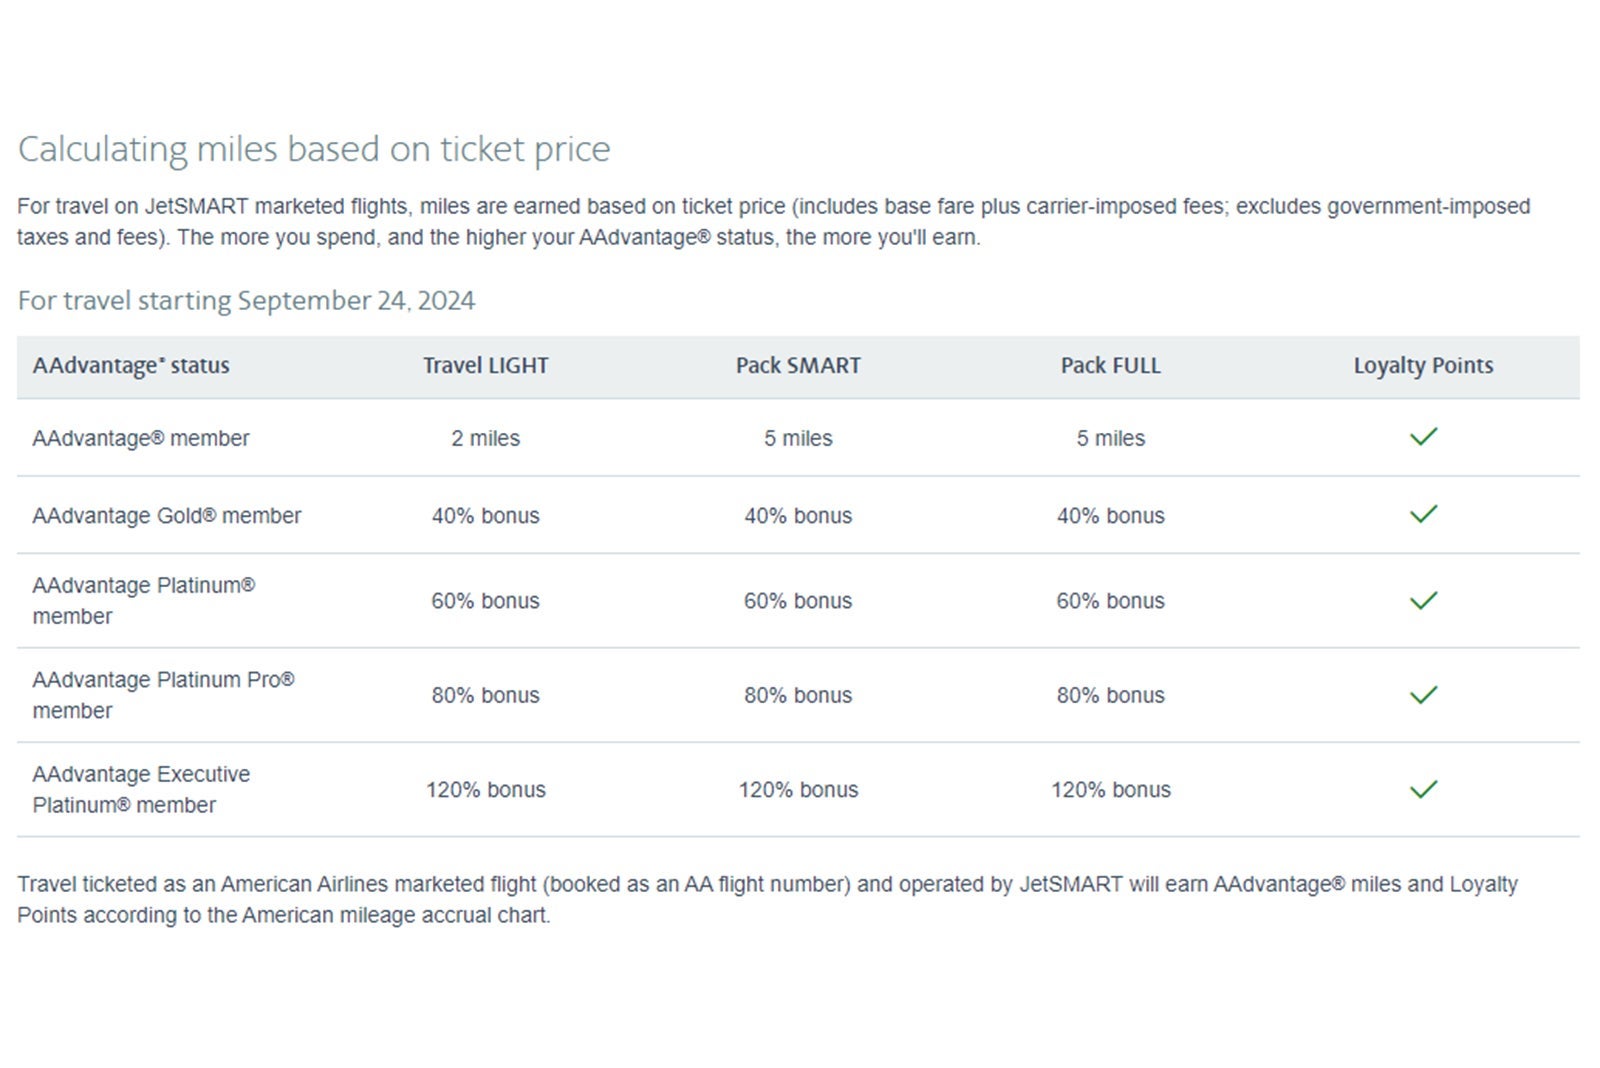Image resolution: width=1600 pixels, height=1068 pixels.
Task: Click the AAdvantage member Loyalty Points checkmark
Action: click(x=1423, y=437)
